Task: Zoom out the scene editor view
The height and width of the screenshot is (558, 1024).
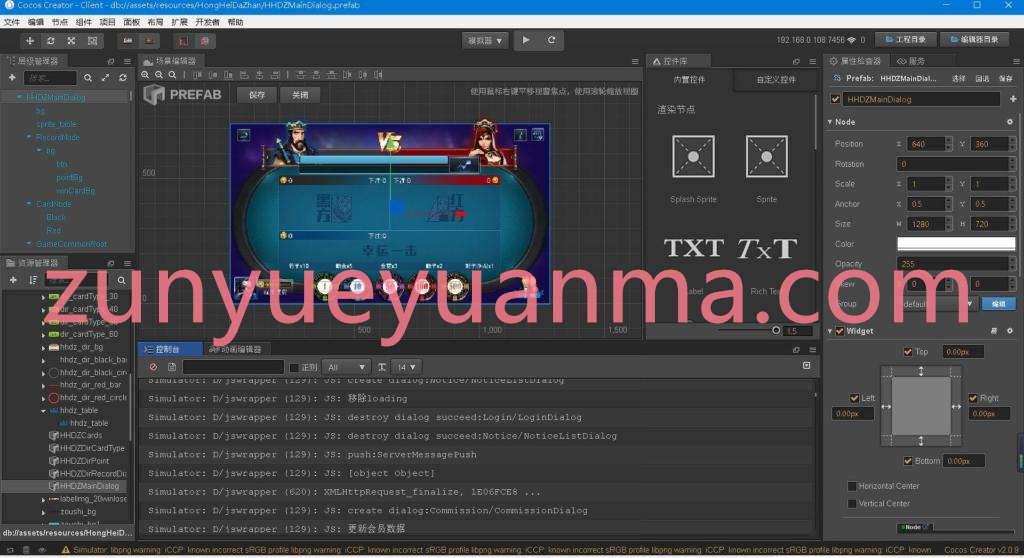Action: 159,75
